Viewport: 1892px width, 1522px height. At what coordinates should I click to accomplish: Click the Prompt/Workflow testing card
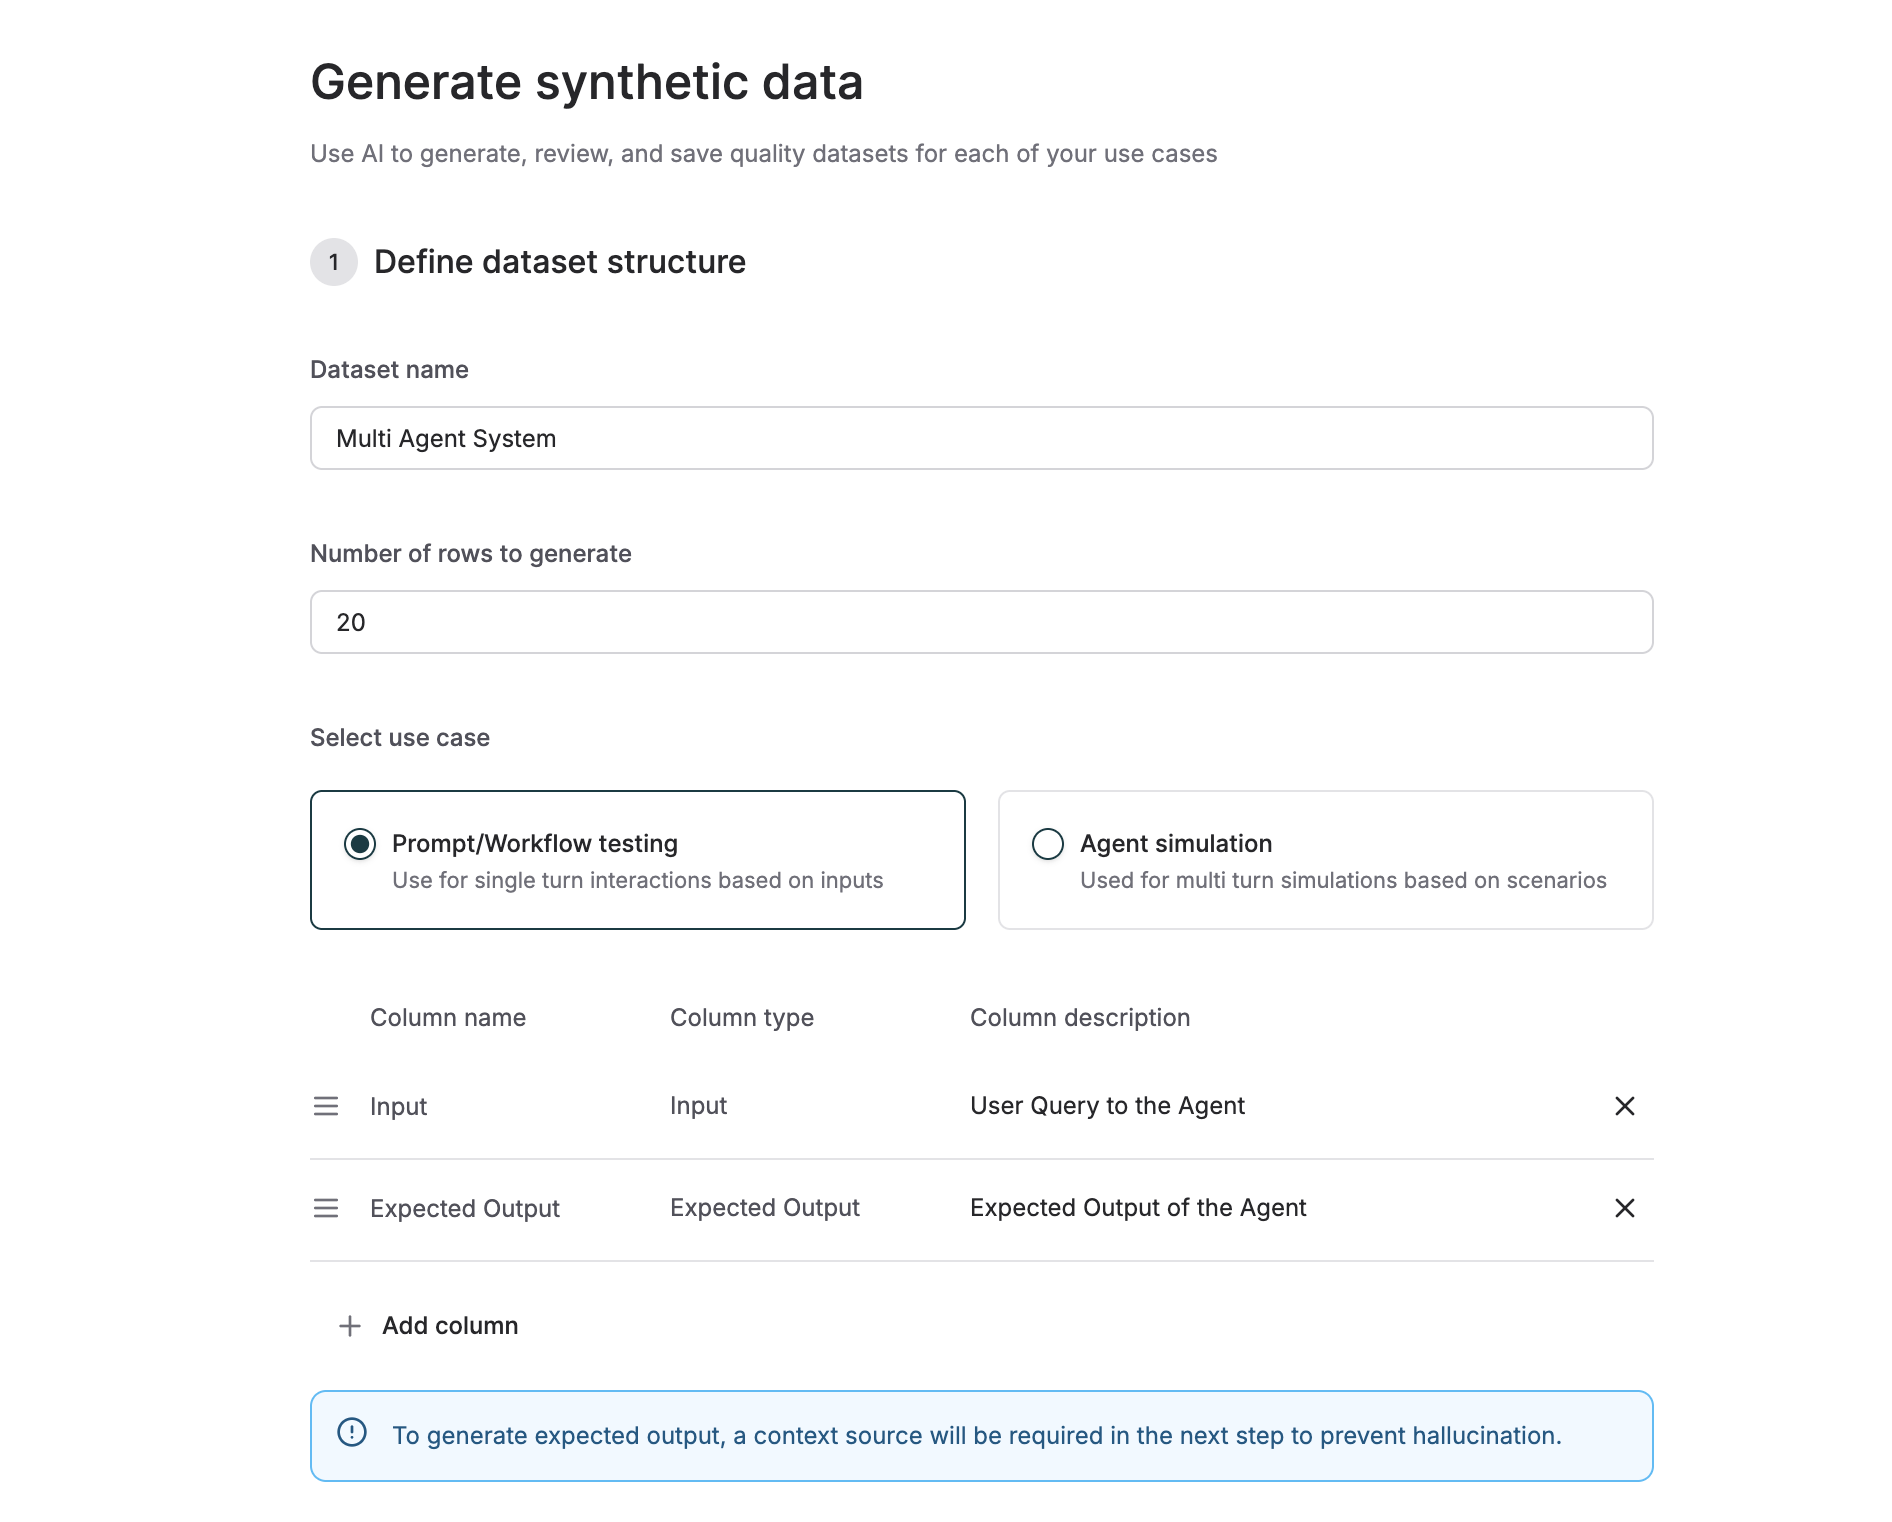coord(638,859)
